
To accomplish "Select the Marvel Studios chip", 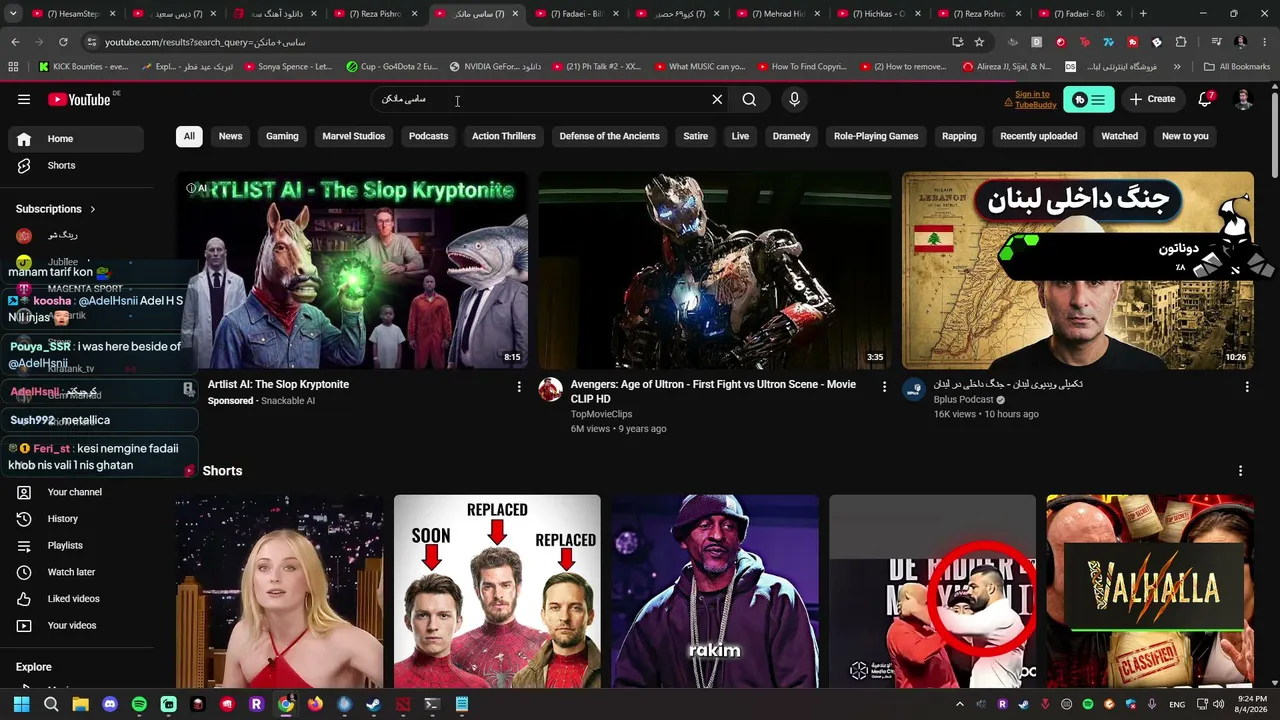I will 353,136.
